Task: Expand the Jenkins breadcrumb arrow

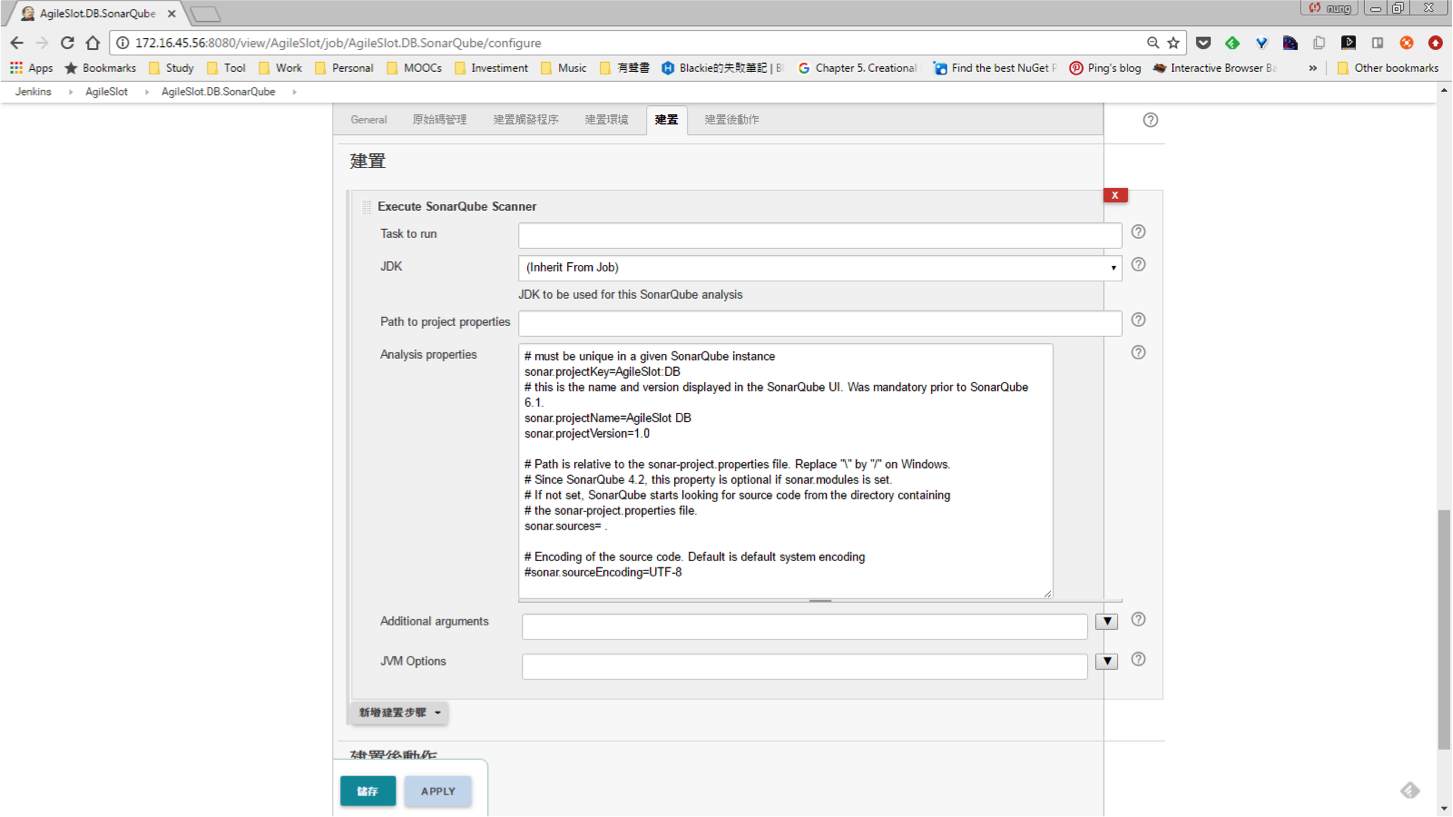Action: point(70,92)
